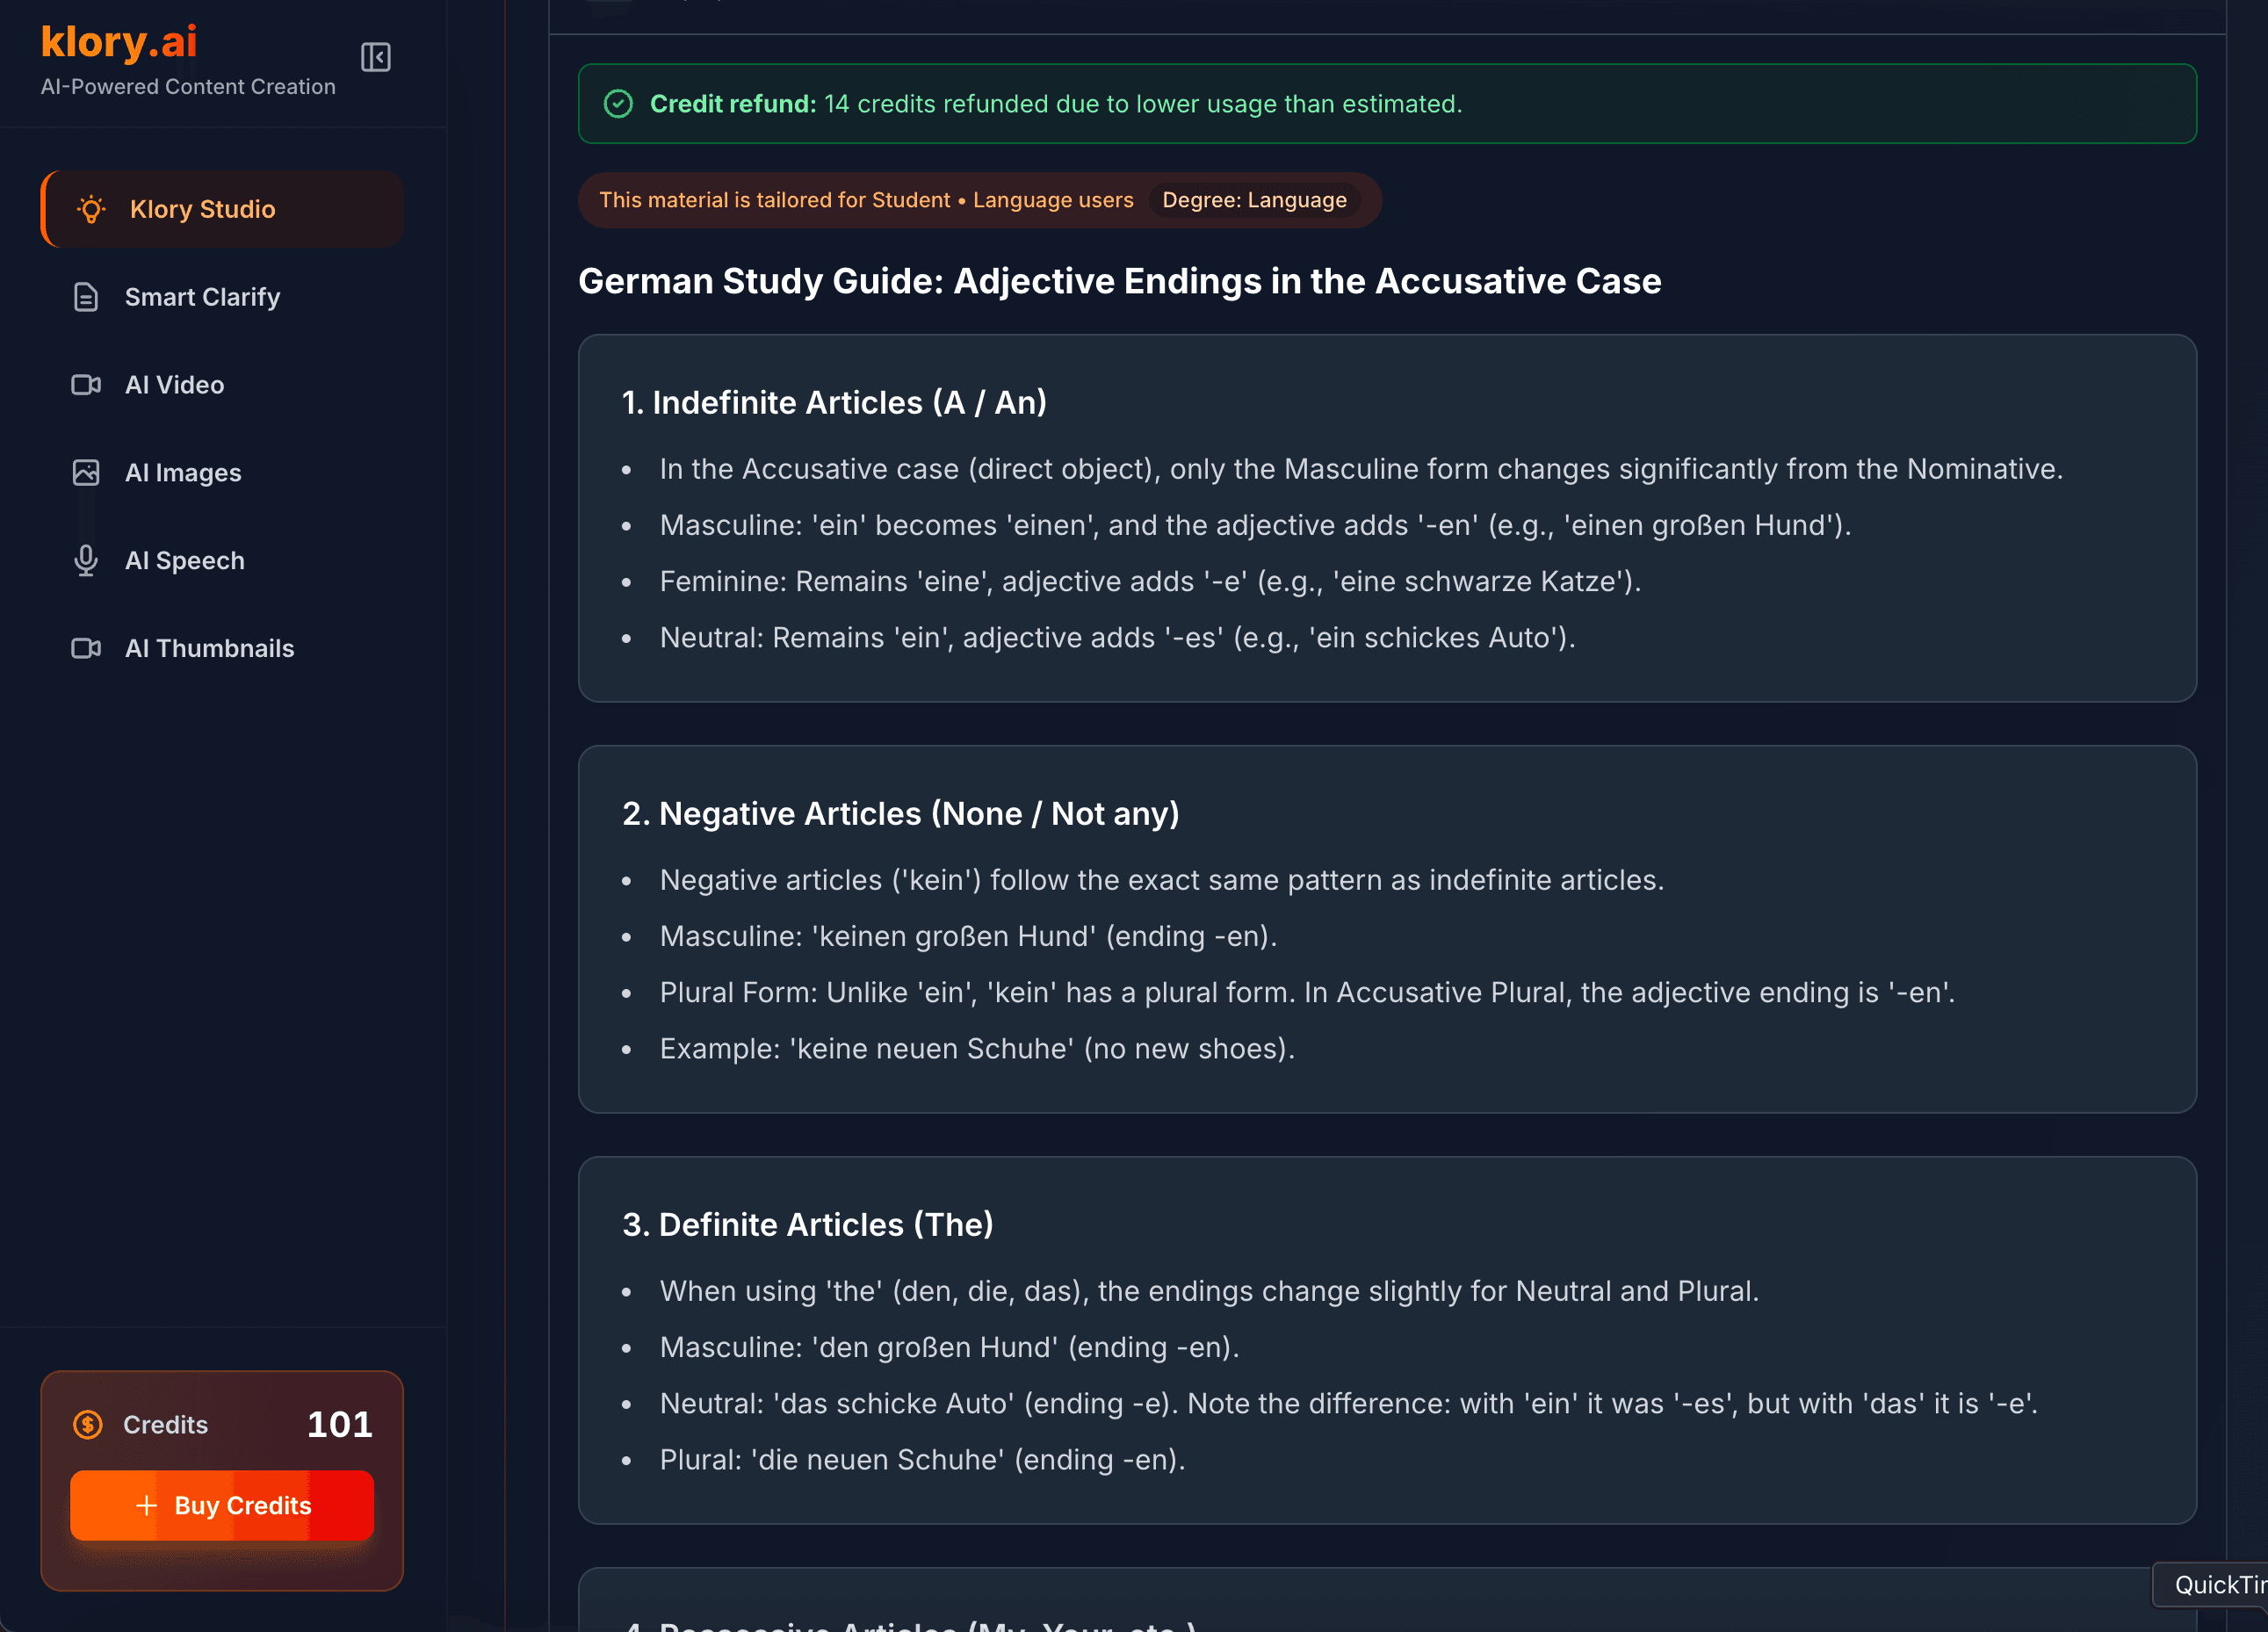Open AI Video via its camera icon
Screen dimensions: 2268x1632
(86, 384)
